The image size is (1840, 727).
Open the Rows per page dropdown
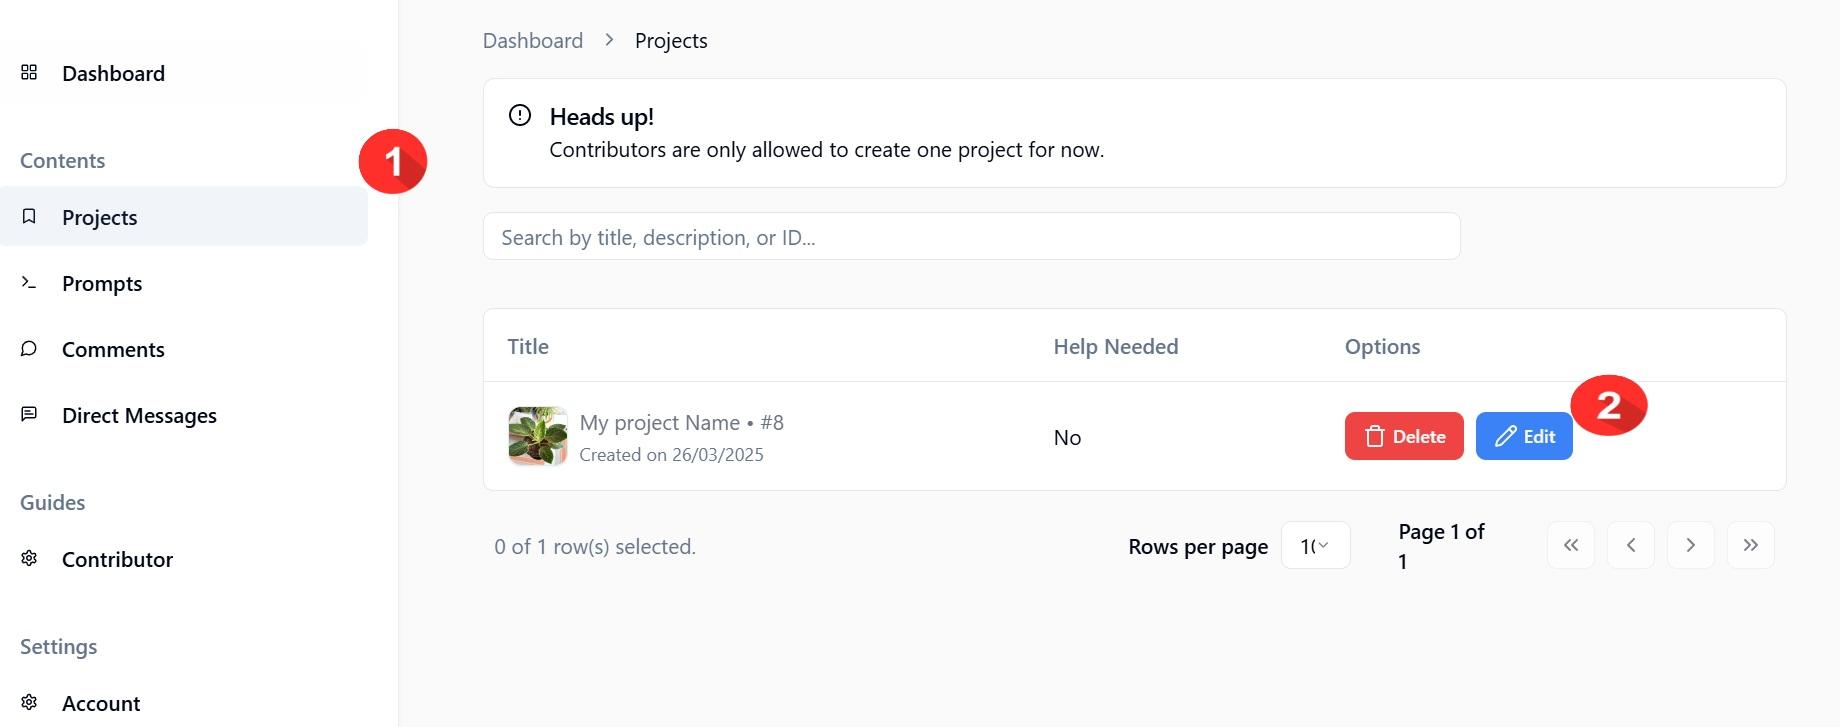pos(1316,545)
